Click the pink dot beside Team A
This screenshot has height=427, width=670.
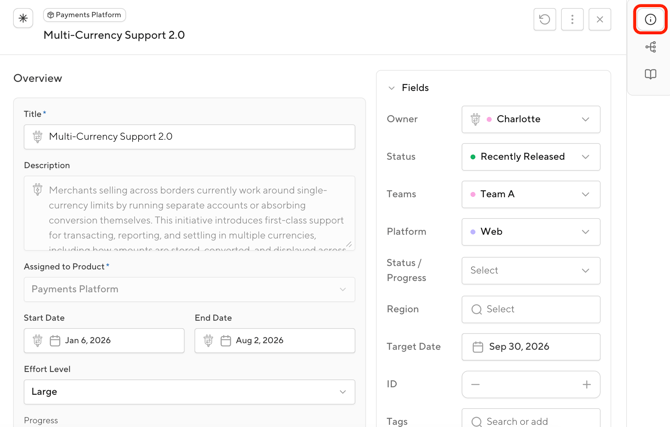point(473,194)
